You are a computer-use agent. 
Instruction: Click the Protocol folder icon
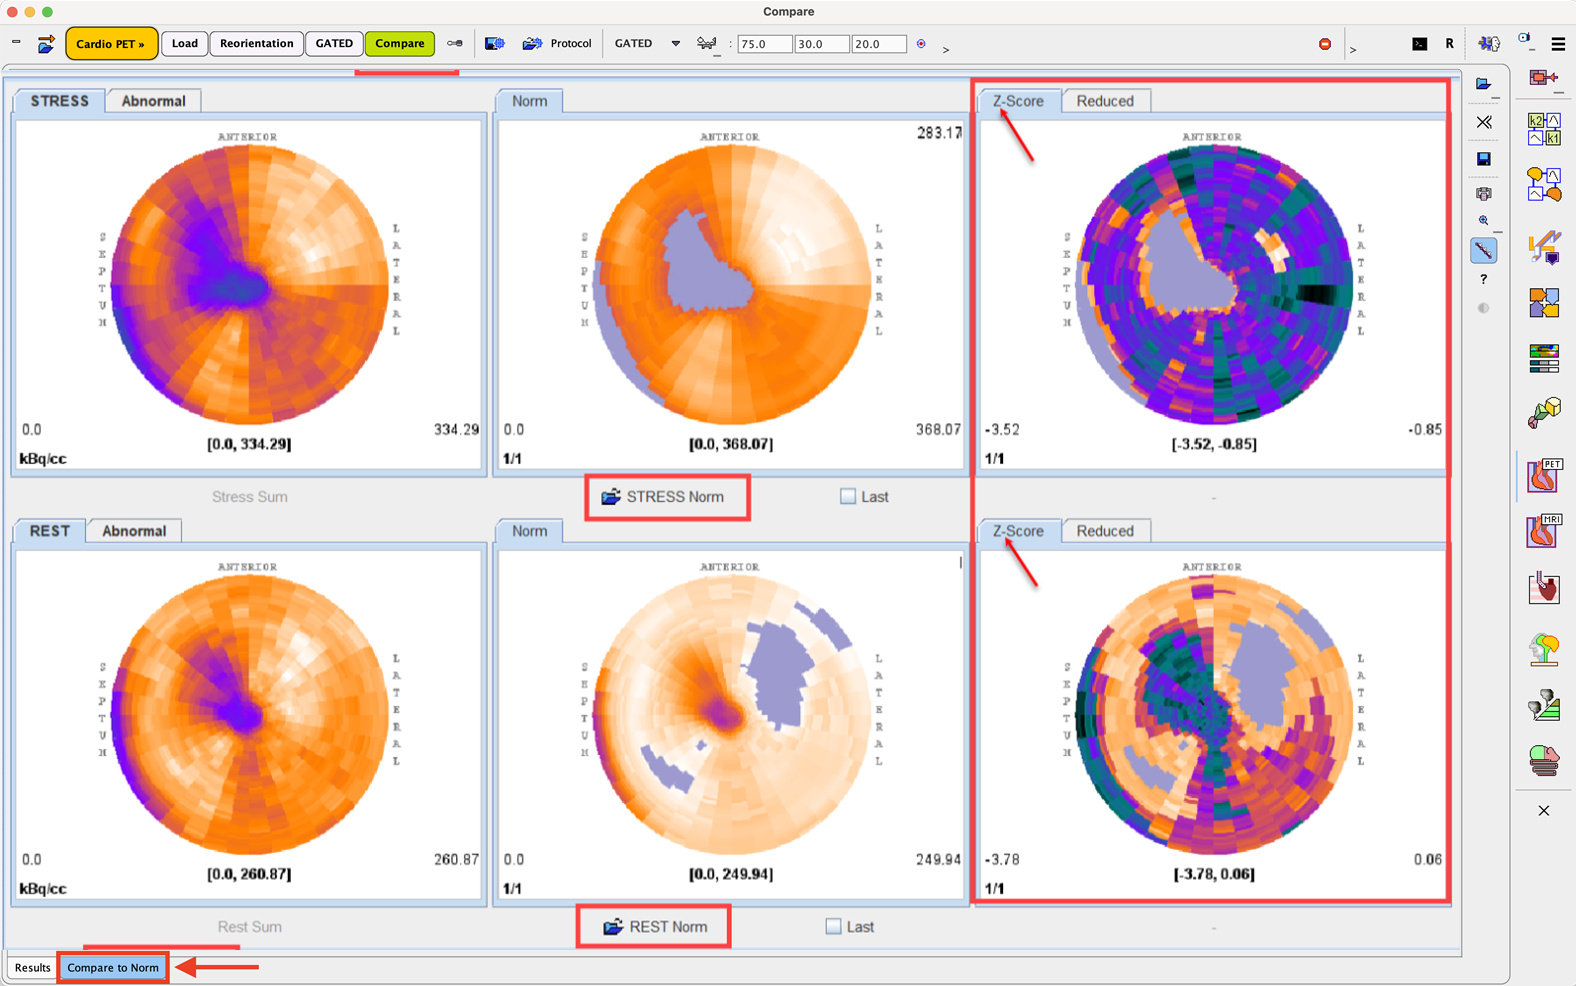pyautogui.click(x=532, y=44)
